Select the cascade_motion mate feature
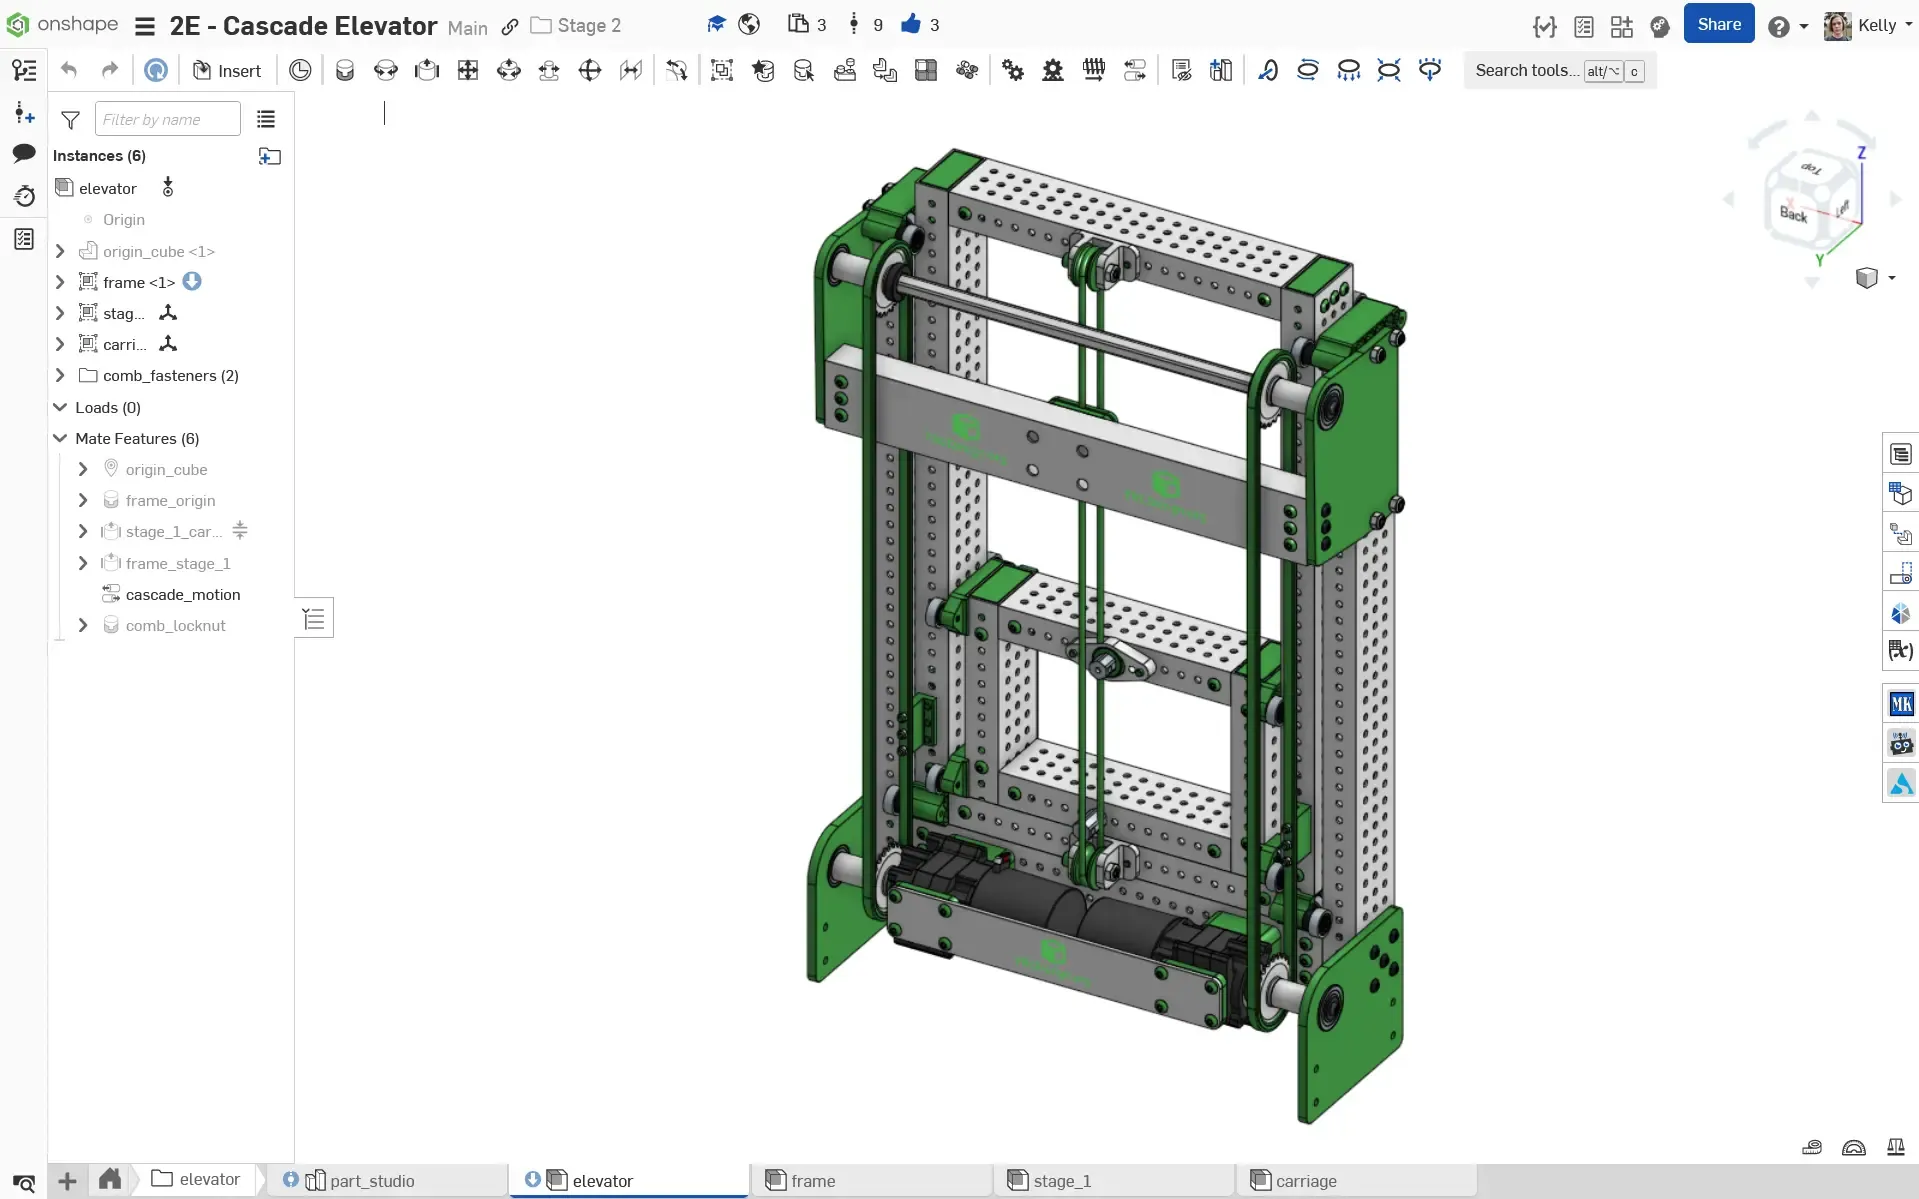 (182, 595)
